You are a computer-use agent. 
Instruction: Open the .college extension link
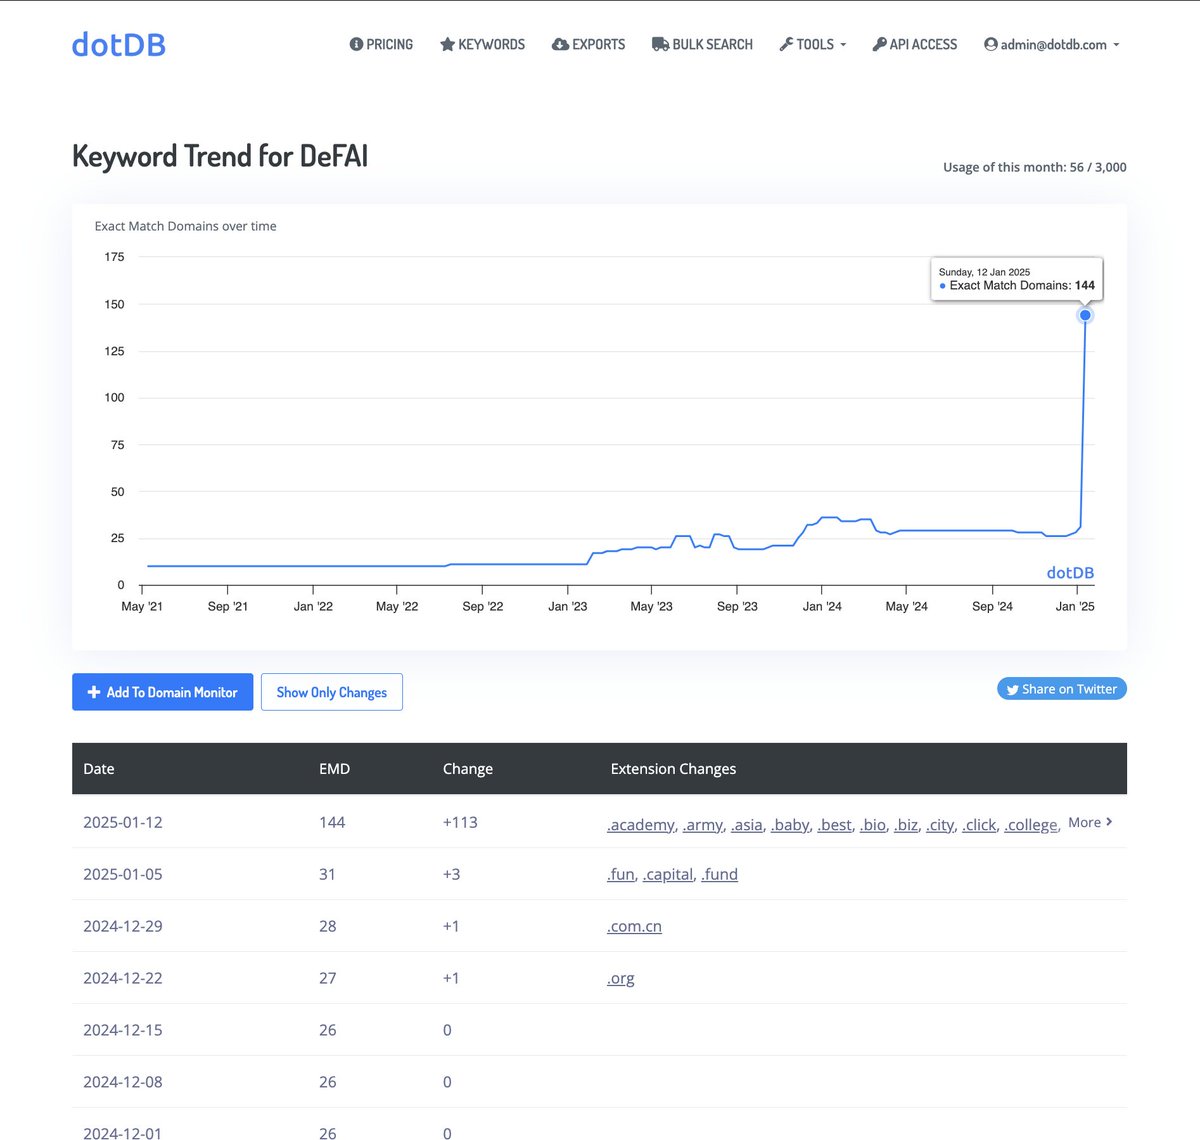[1031, 824]
